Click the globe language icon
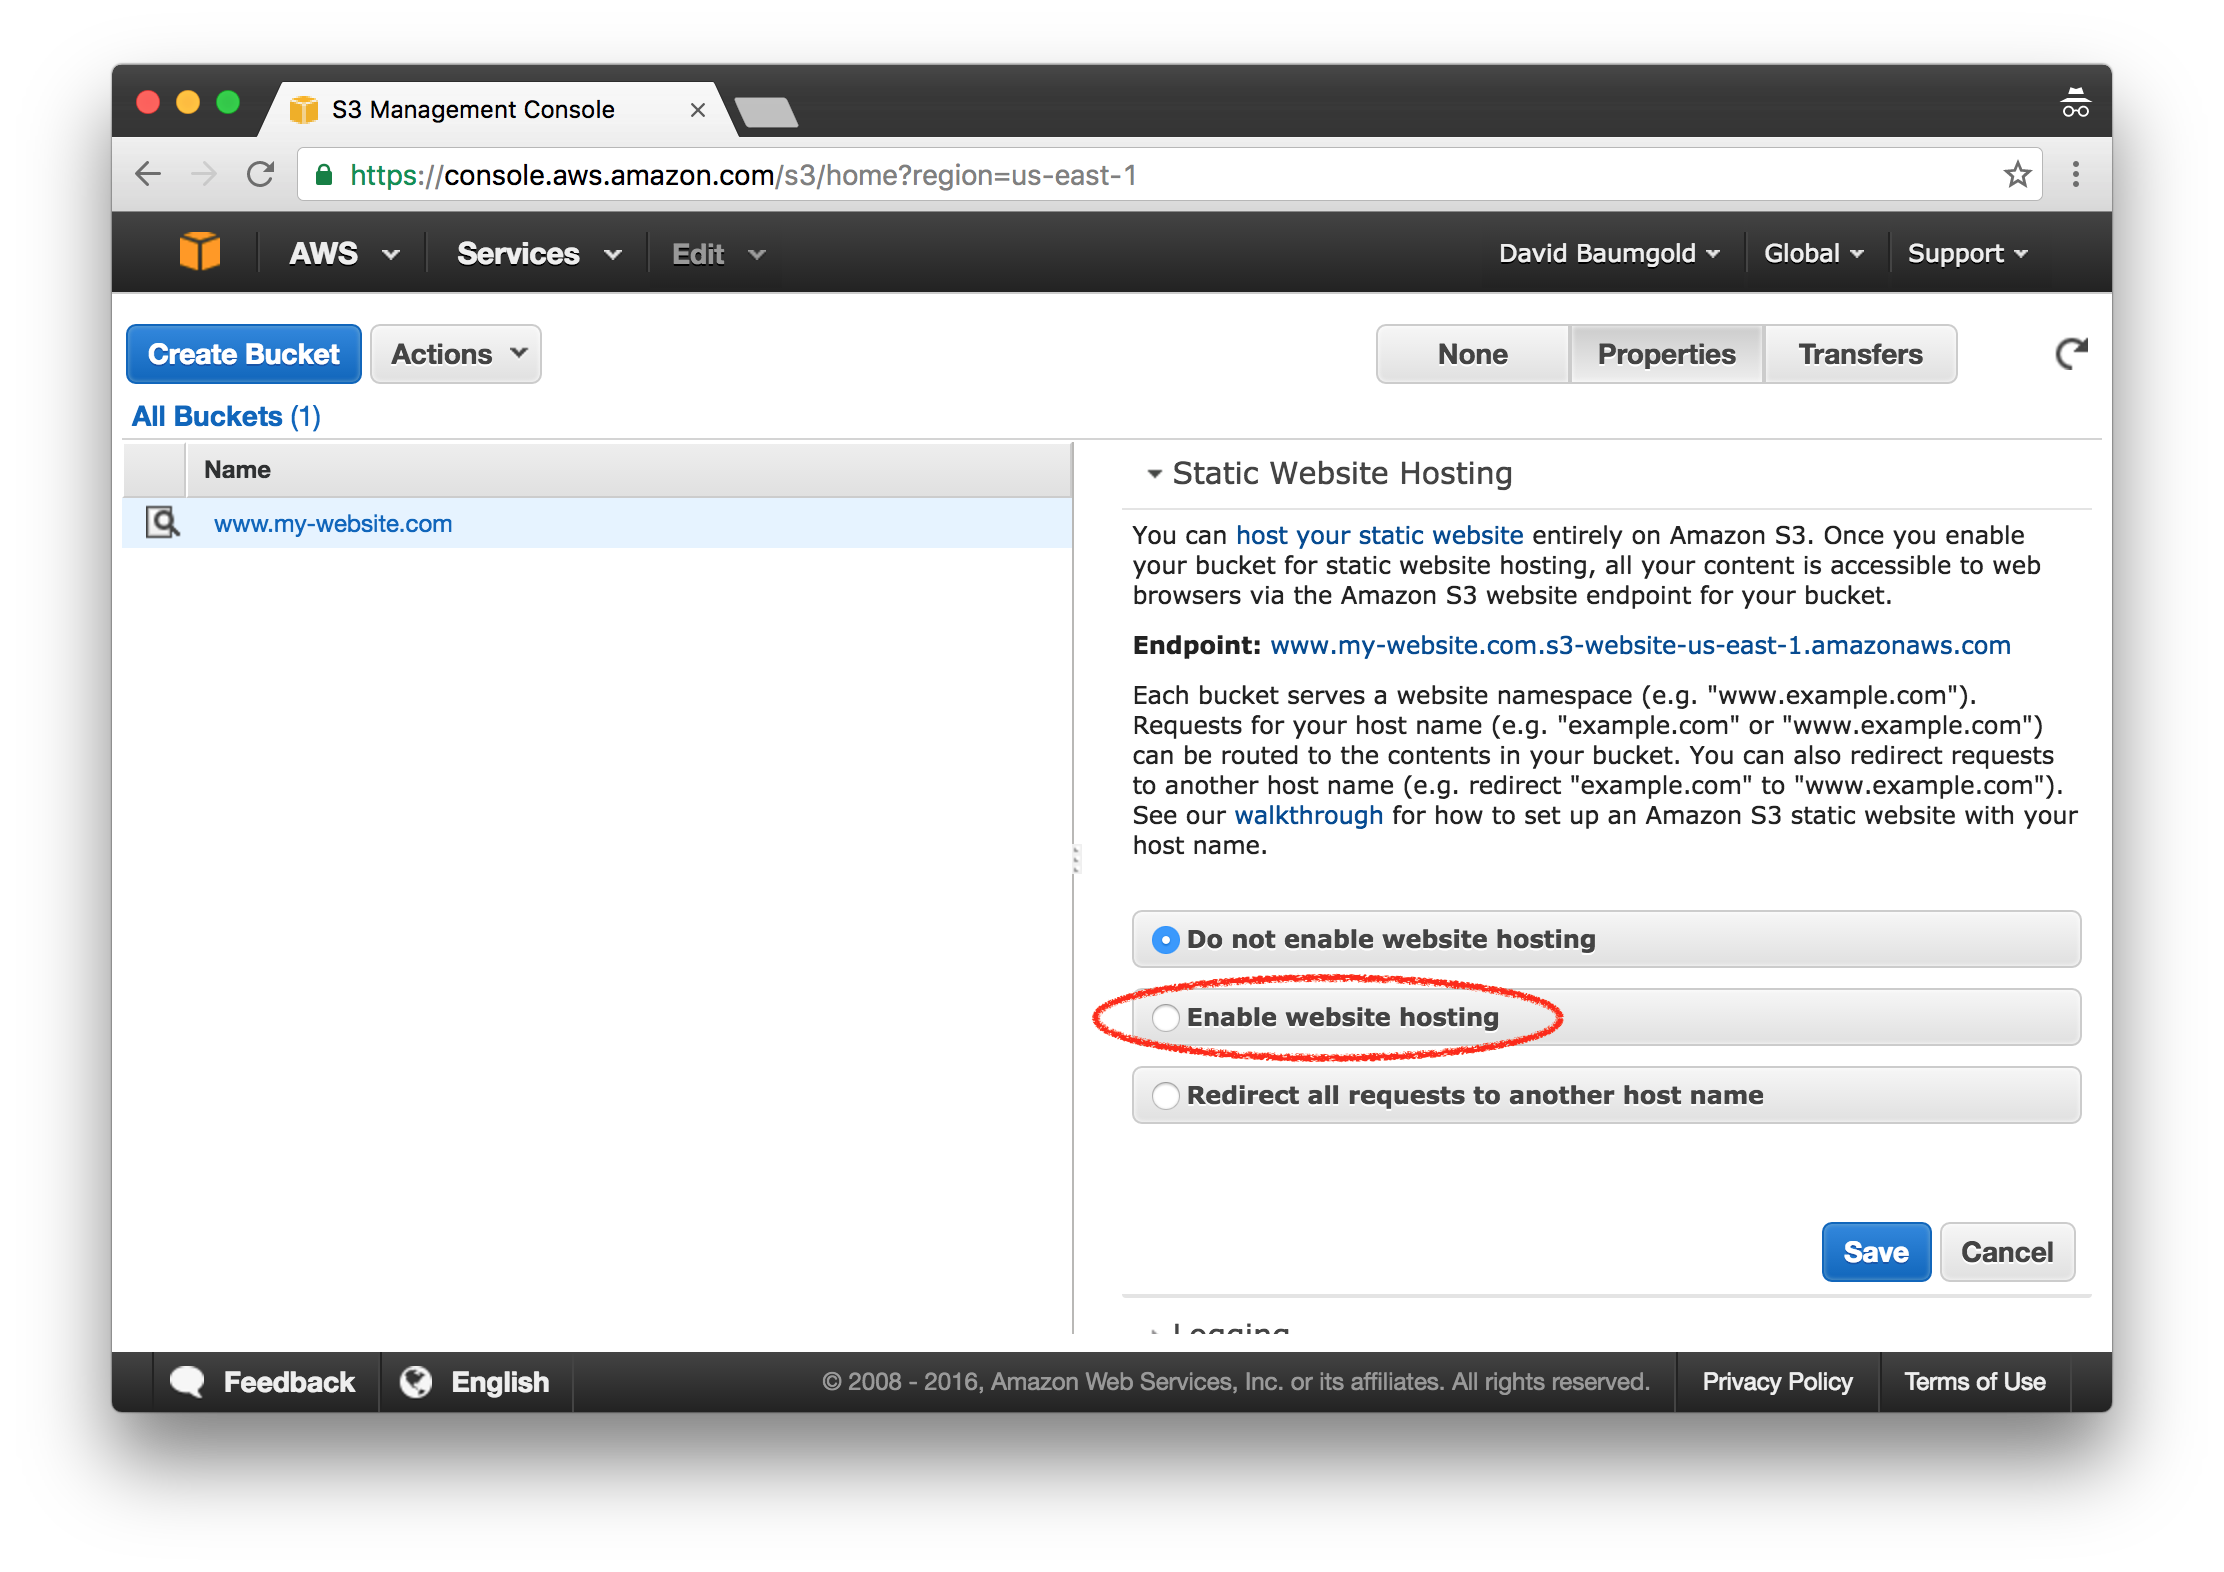The image size is (2224, 1572). point(416,1381)
